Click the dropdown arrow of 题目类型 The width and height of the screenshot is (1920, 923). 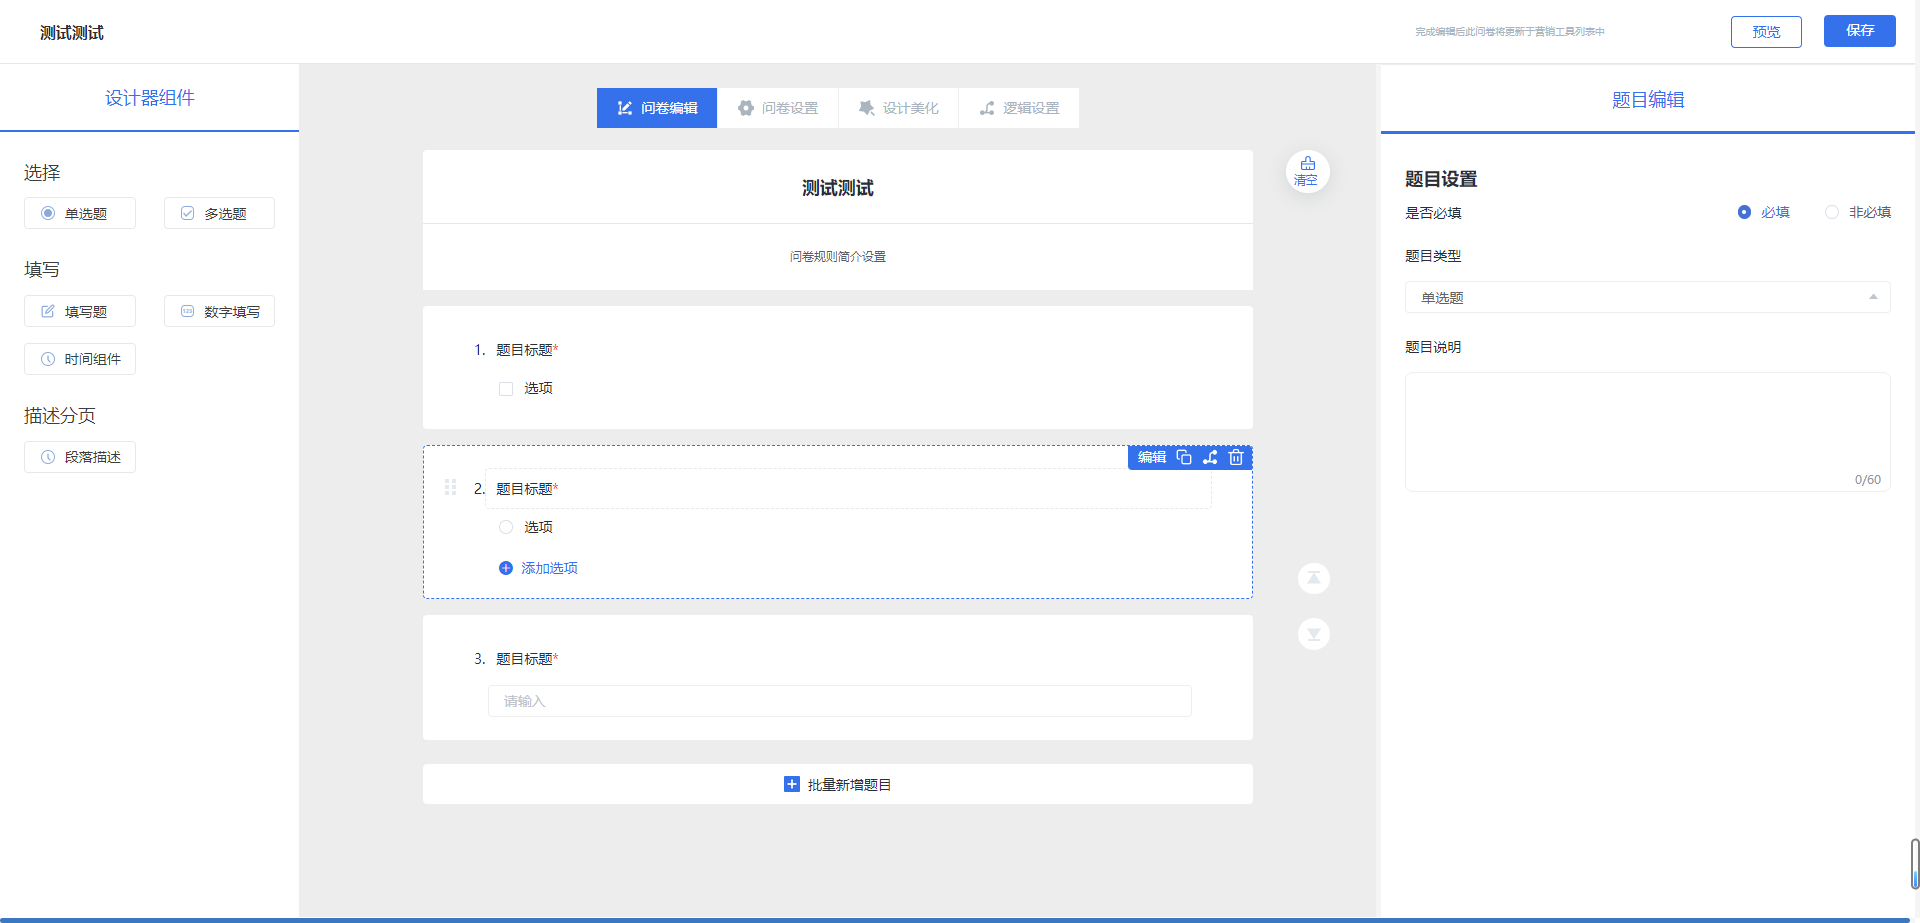point(1873,297)
